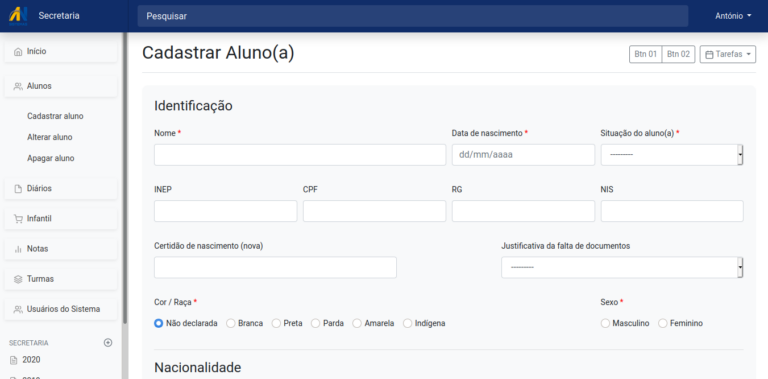Click the bar chart icon beside Notas

18,249
